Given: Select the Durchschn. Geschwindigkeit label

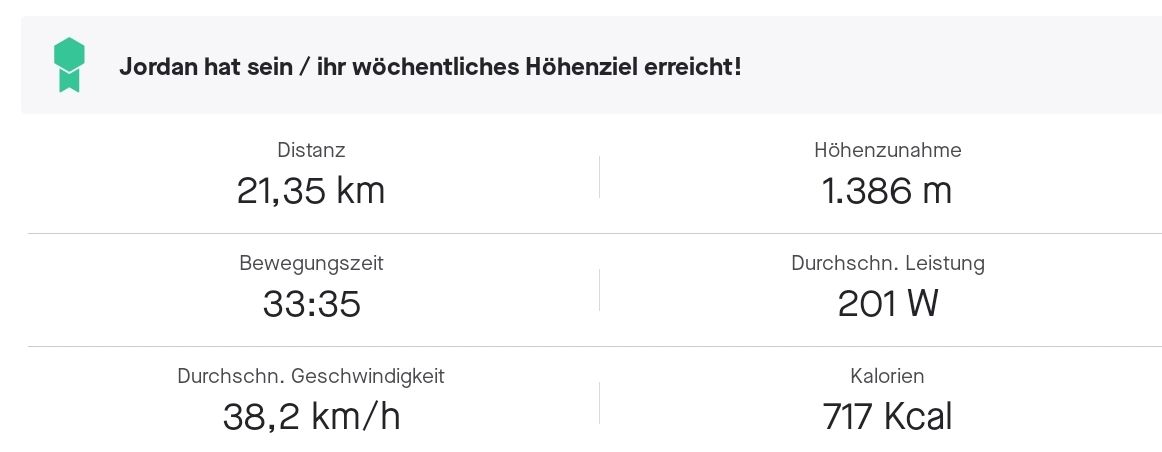Looking at the screenshot, I should pyautogui.click(x=311, y=377).
